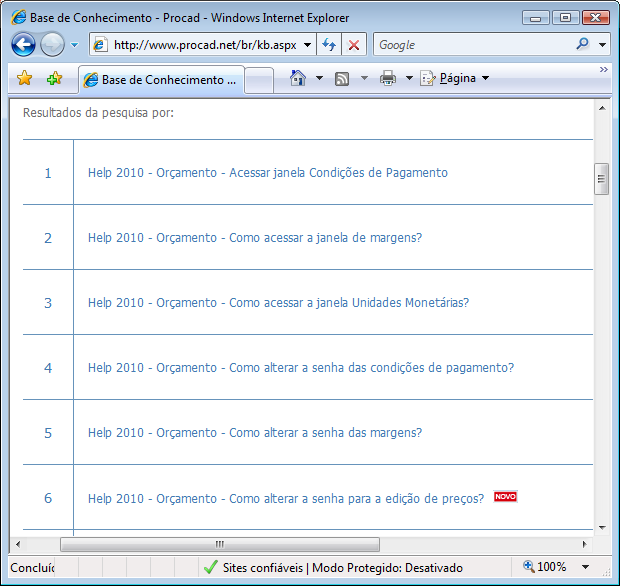
Task: Click the browser Back button
Action: (x=23, y=45)
